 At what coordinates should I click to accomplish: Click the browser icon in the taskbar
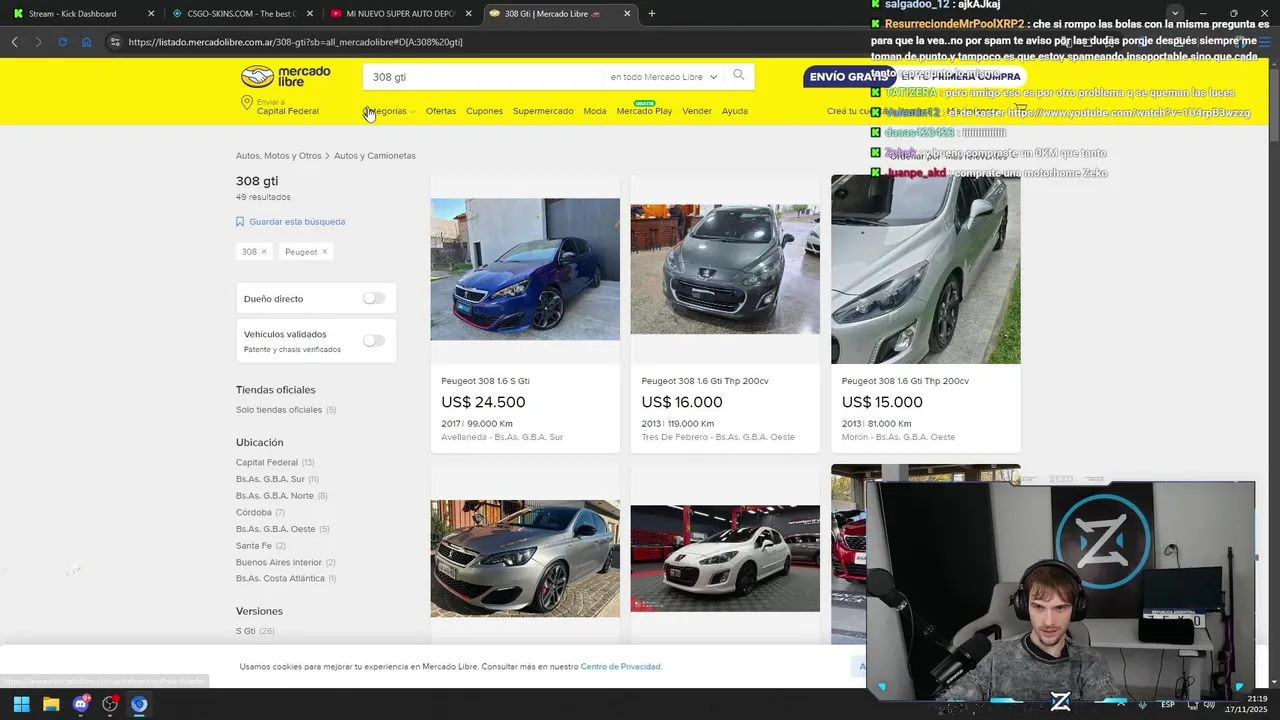click(139, 704)
